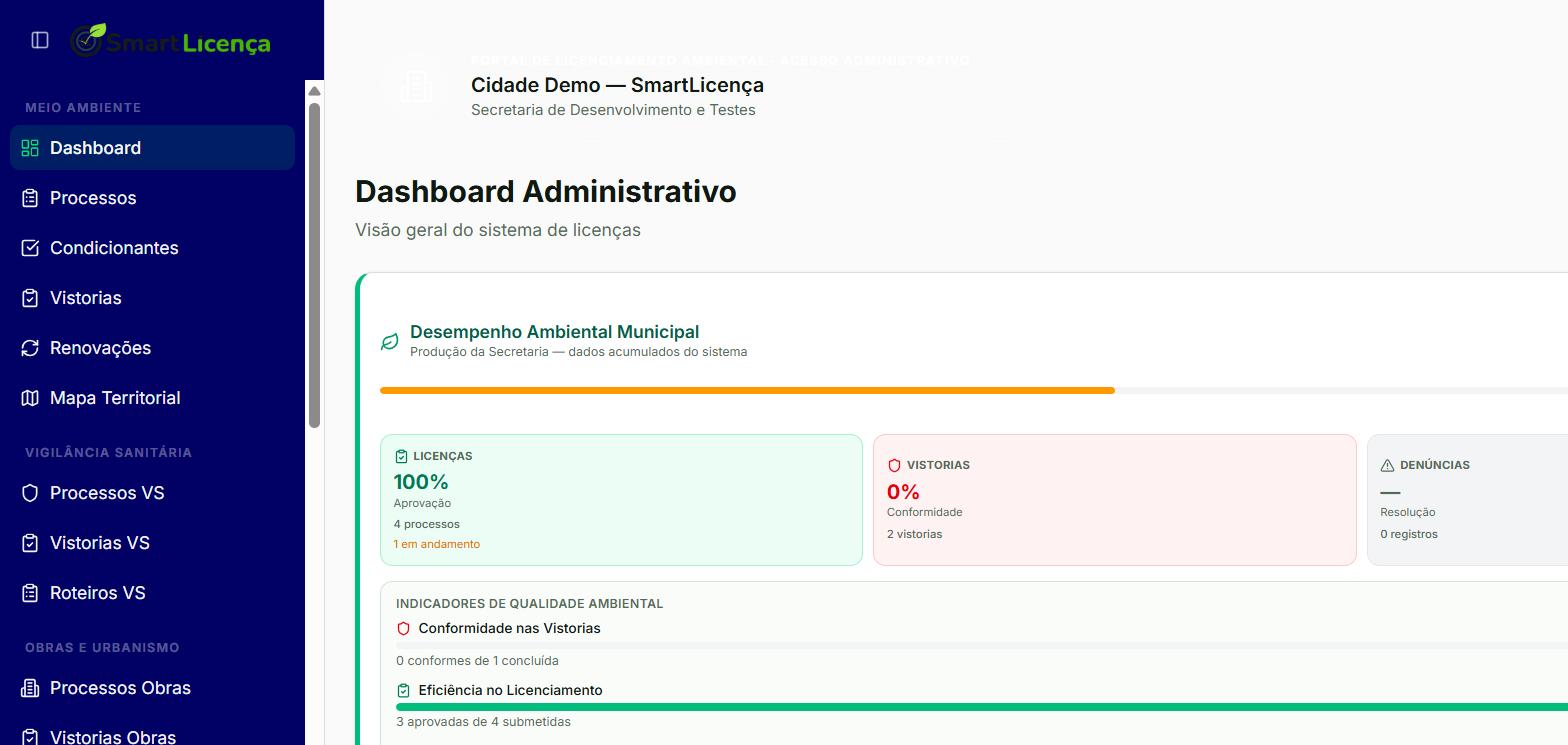
Task: Click 'Cidade Demo — SmartLicença' title
Action: point(617,85)
